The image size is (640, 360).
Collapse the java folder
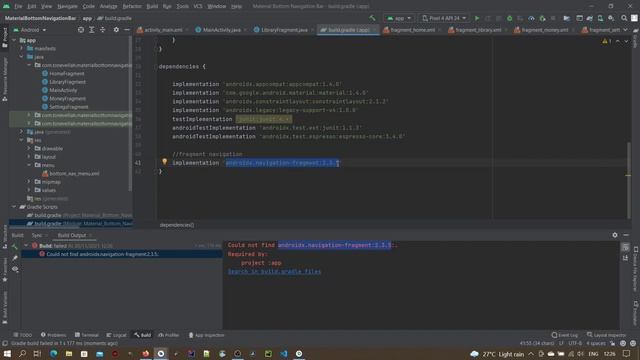point(22,57)
